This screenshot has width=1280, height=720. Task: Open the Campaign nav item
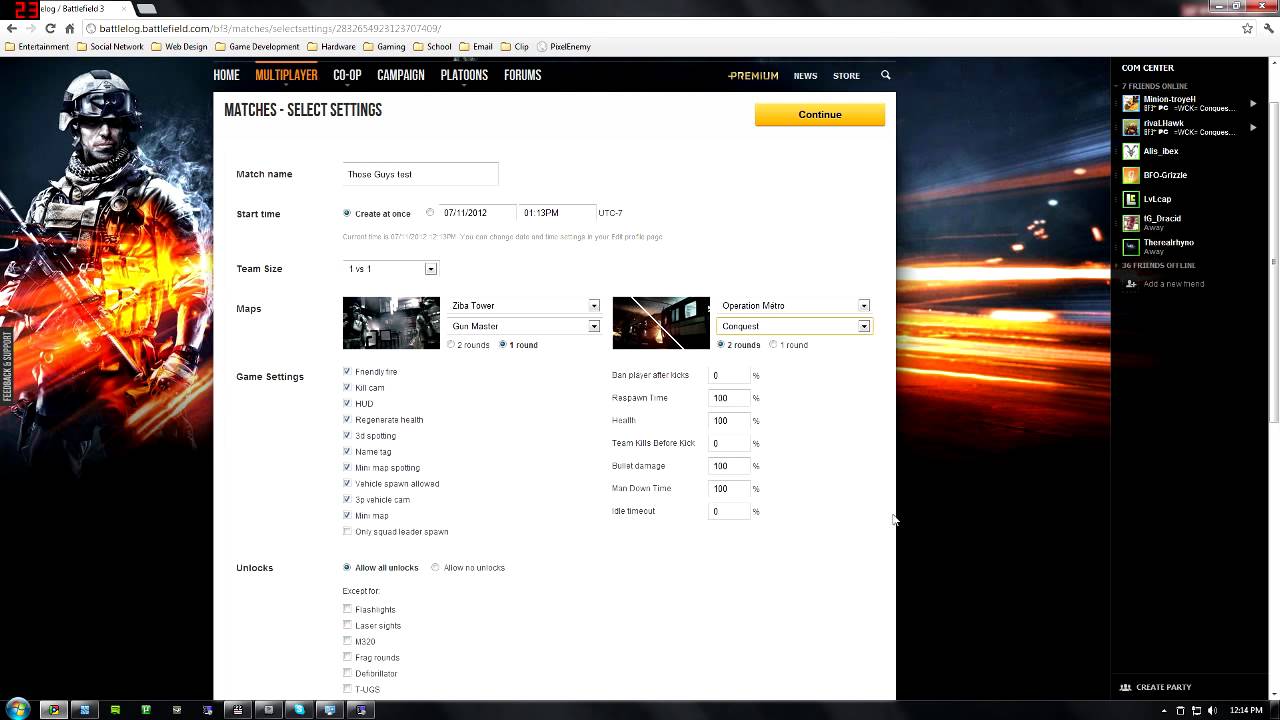(x=401, y=75)
